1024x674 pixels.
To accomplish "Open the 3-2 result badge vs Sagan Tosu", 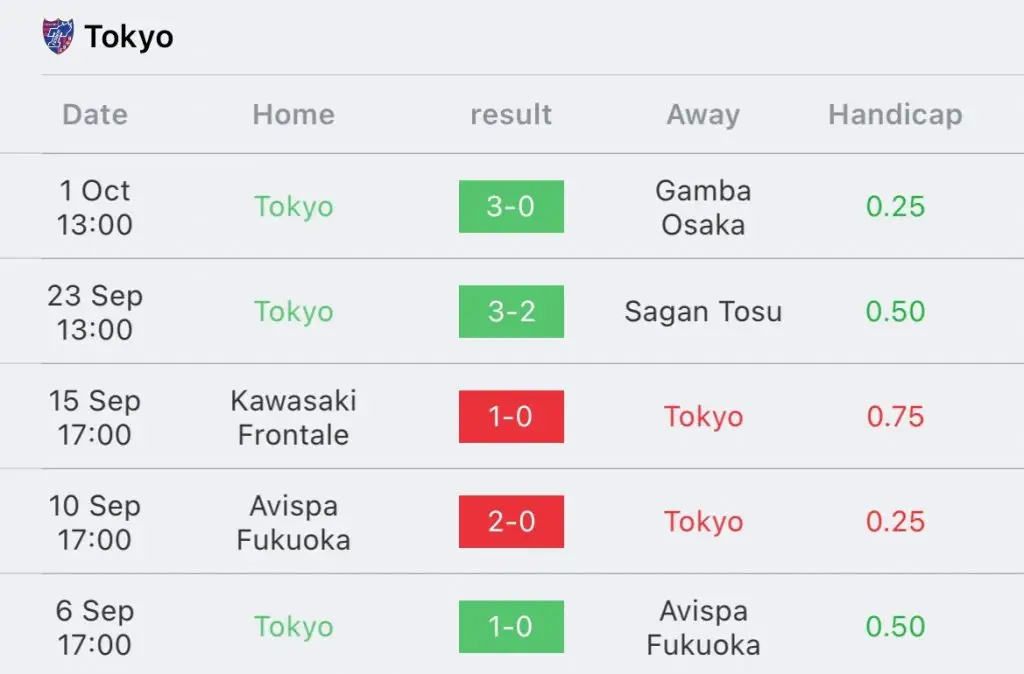I will point(511,312).
